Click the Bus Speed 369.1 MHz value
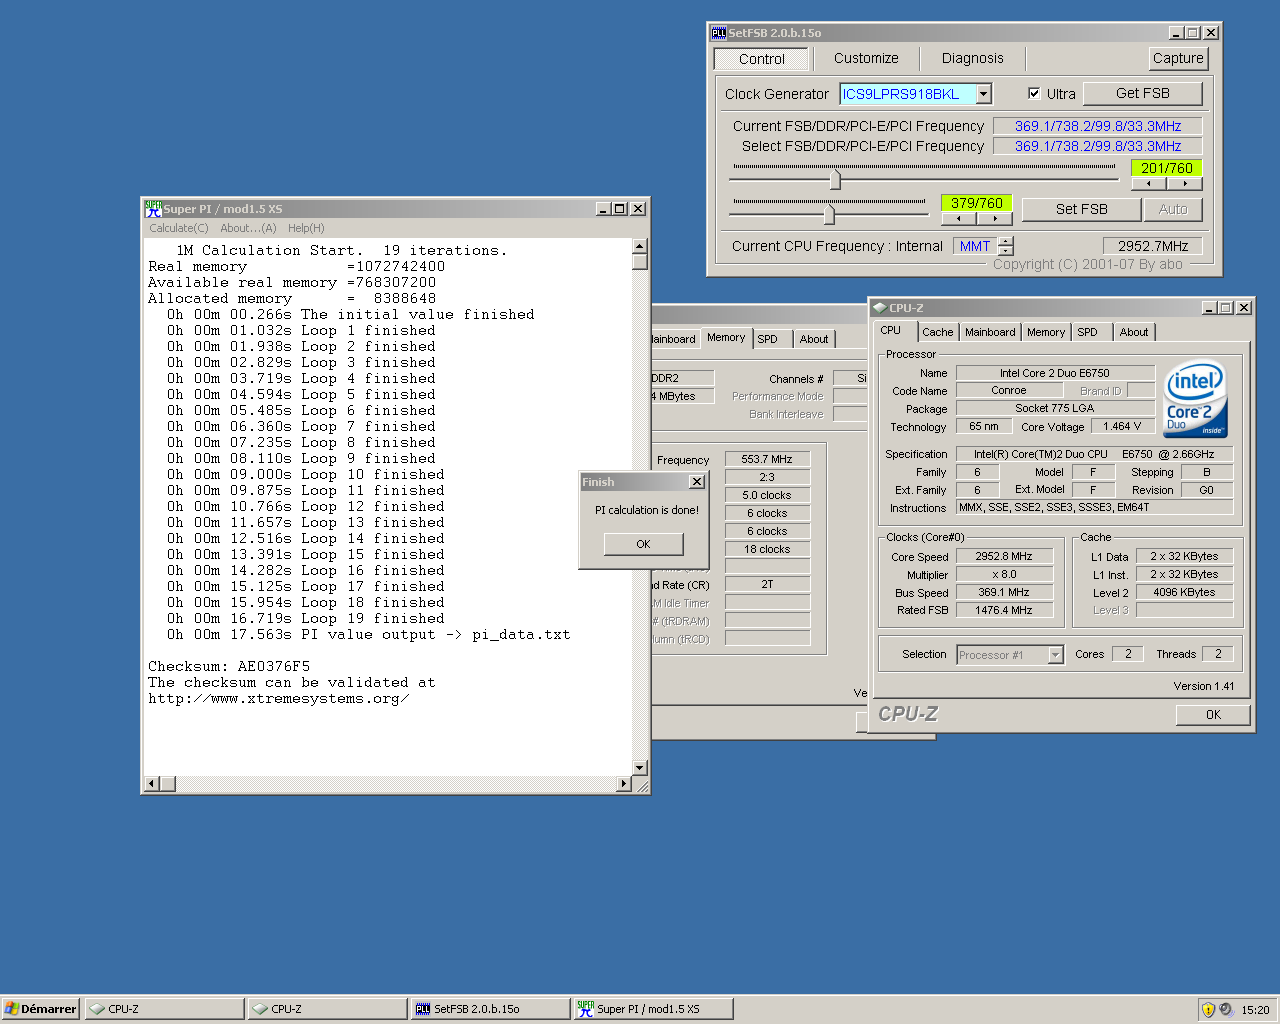1280x1024 pixels. (x=1004, y=592)
